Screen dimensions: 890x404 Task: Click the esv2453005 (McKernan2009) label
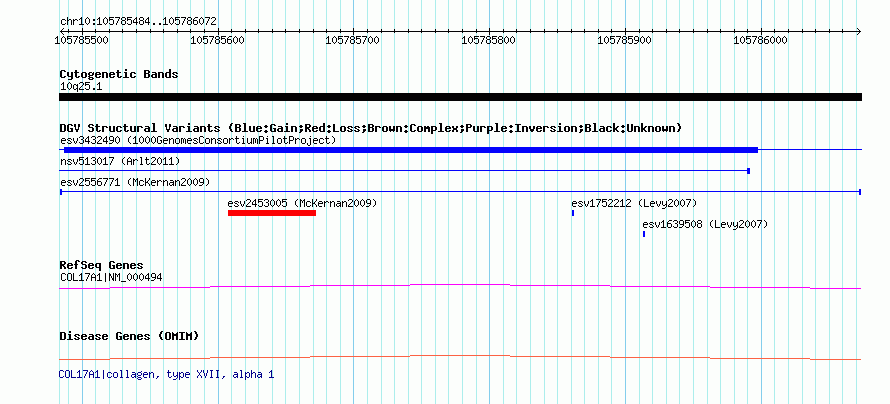coord(302,203)
